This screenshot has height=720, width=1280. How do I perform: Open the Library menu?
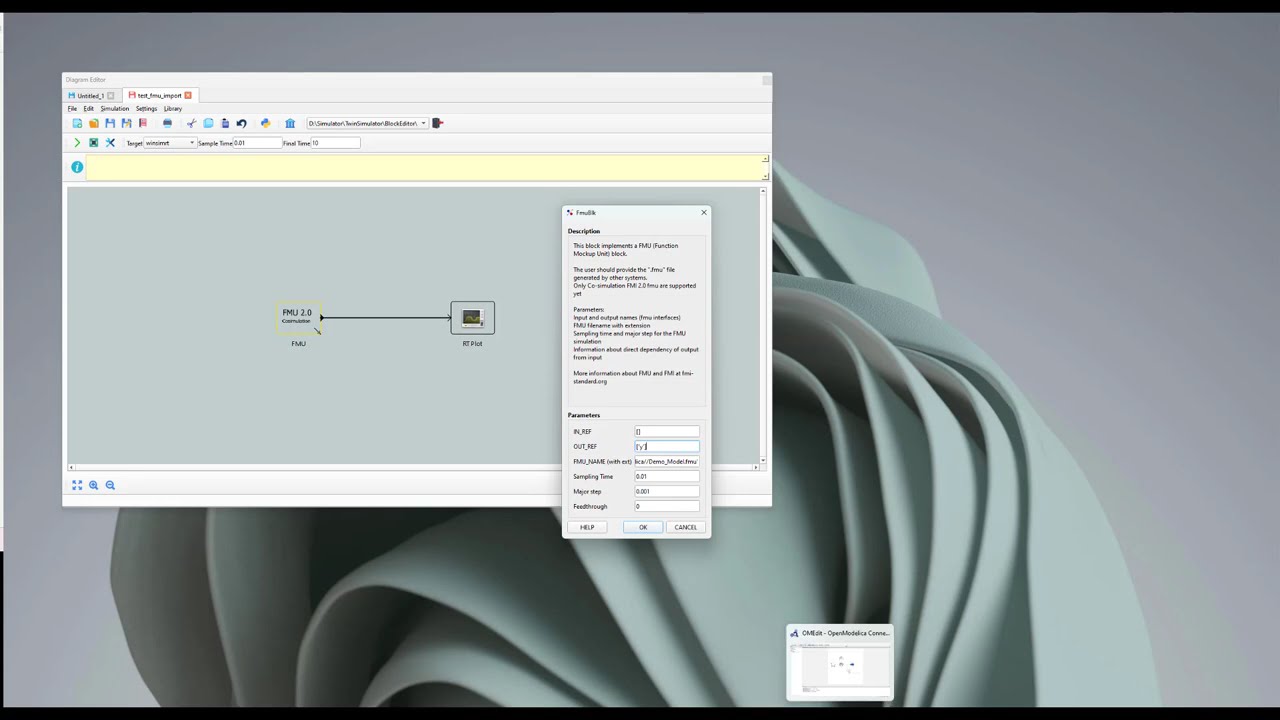173,108
